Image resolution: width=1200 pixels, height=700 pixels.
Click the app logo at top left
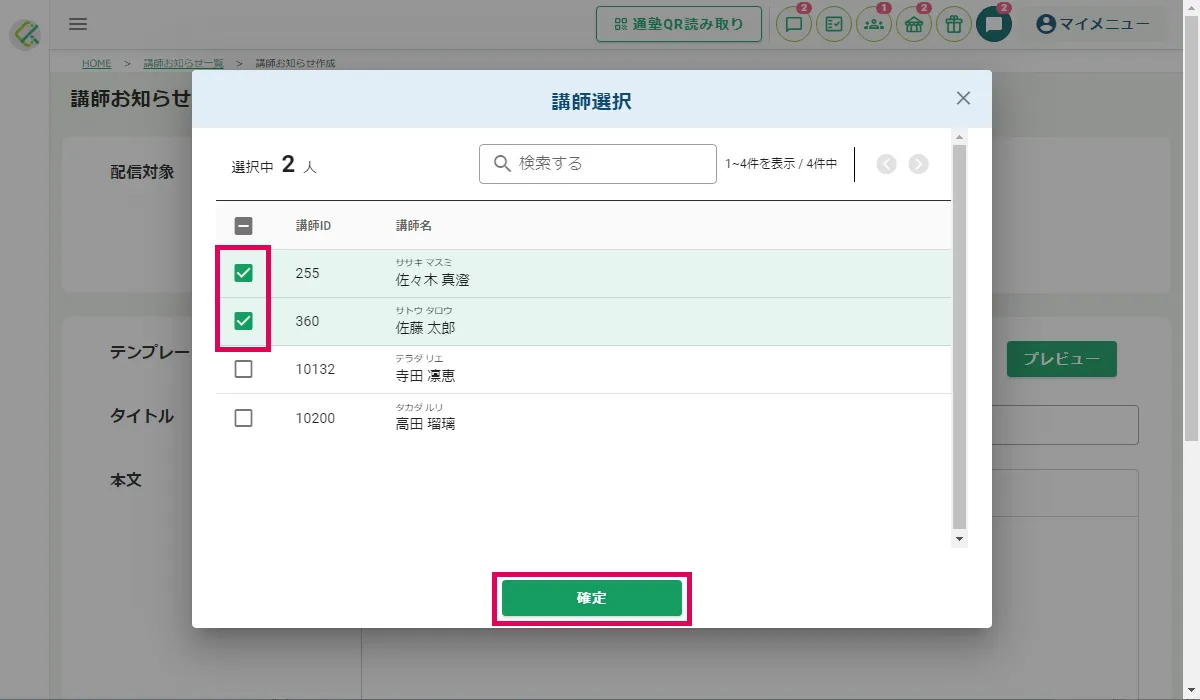coord(25,33)
